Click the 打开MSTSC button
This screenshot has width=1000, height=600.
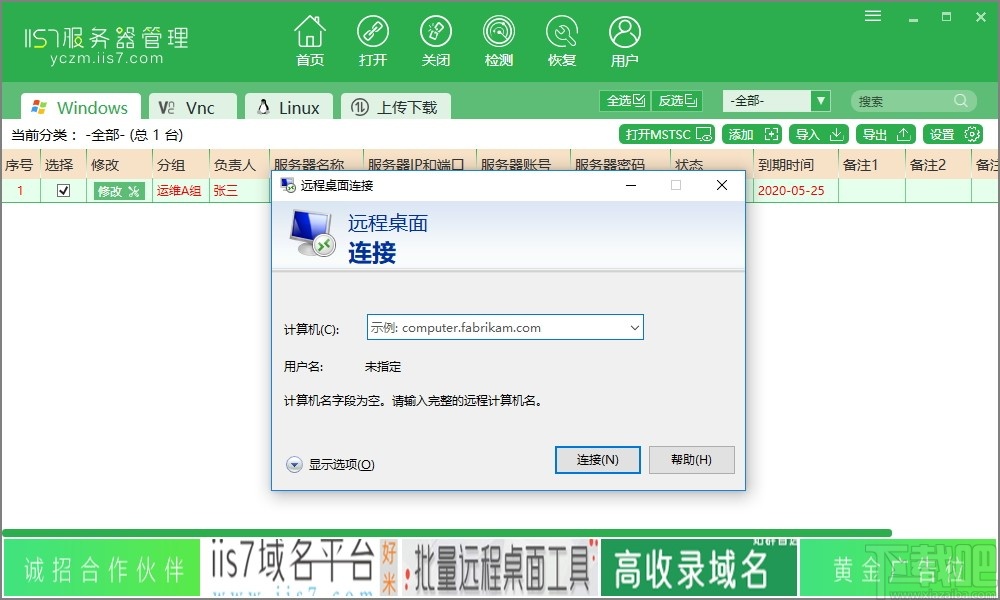click(x=666, y=133)
